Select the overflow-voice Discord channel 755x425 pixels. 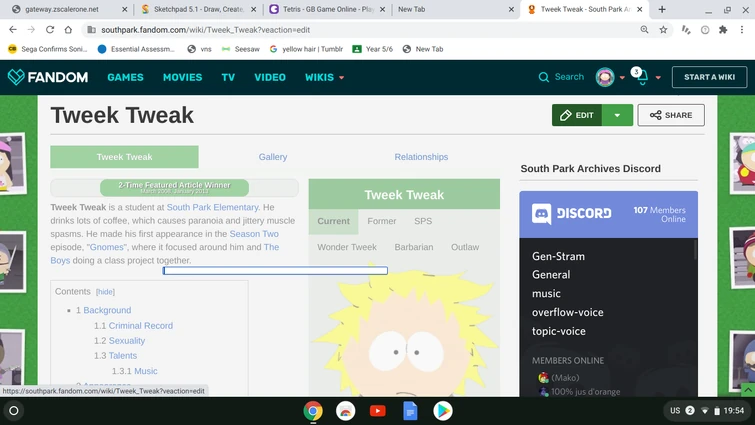tap(568, 312)
